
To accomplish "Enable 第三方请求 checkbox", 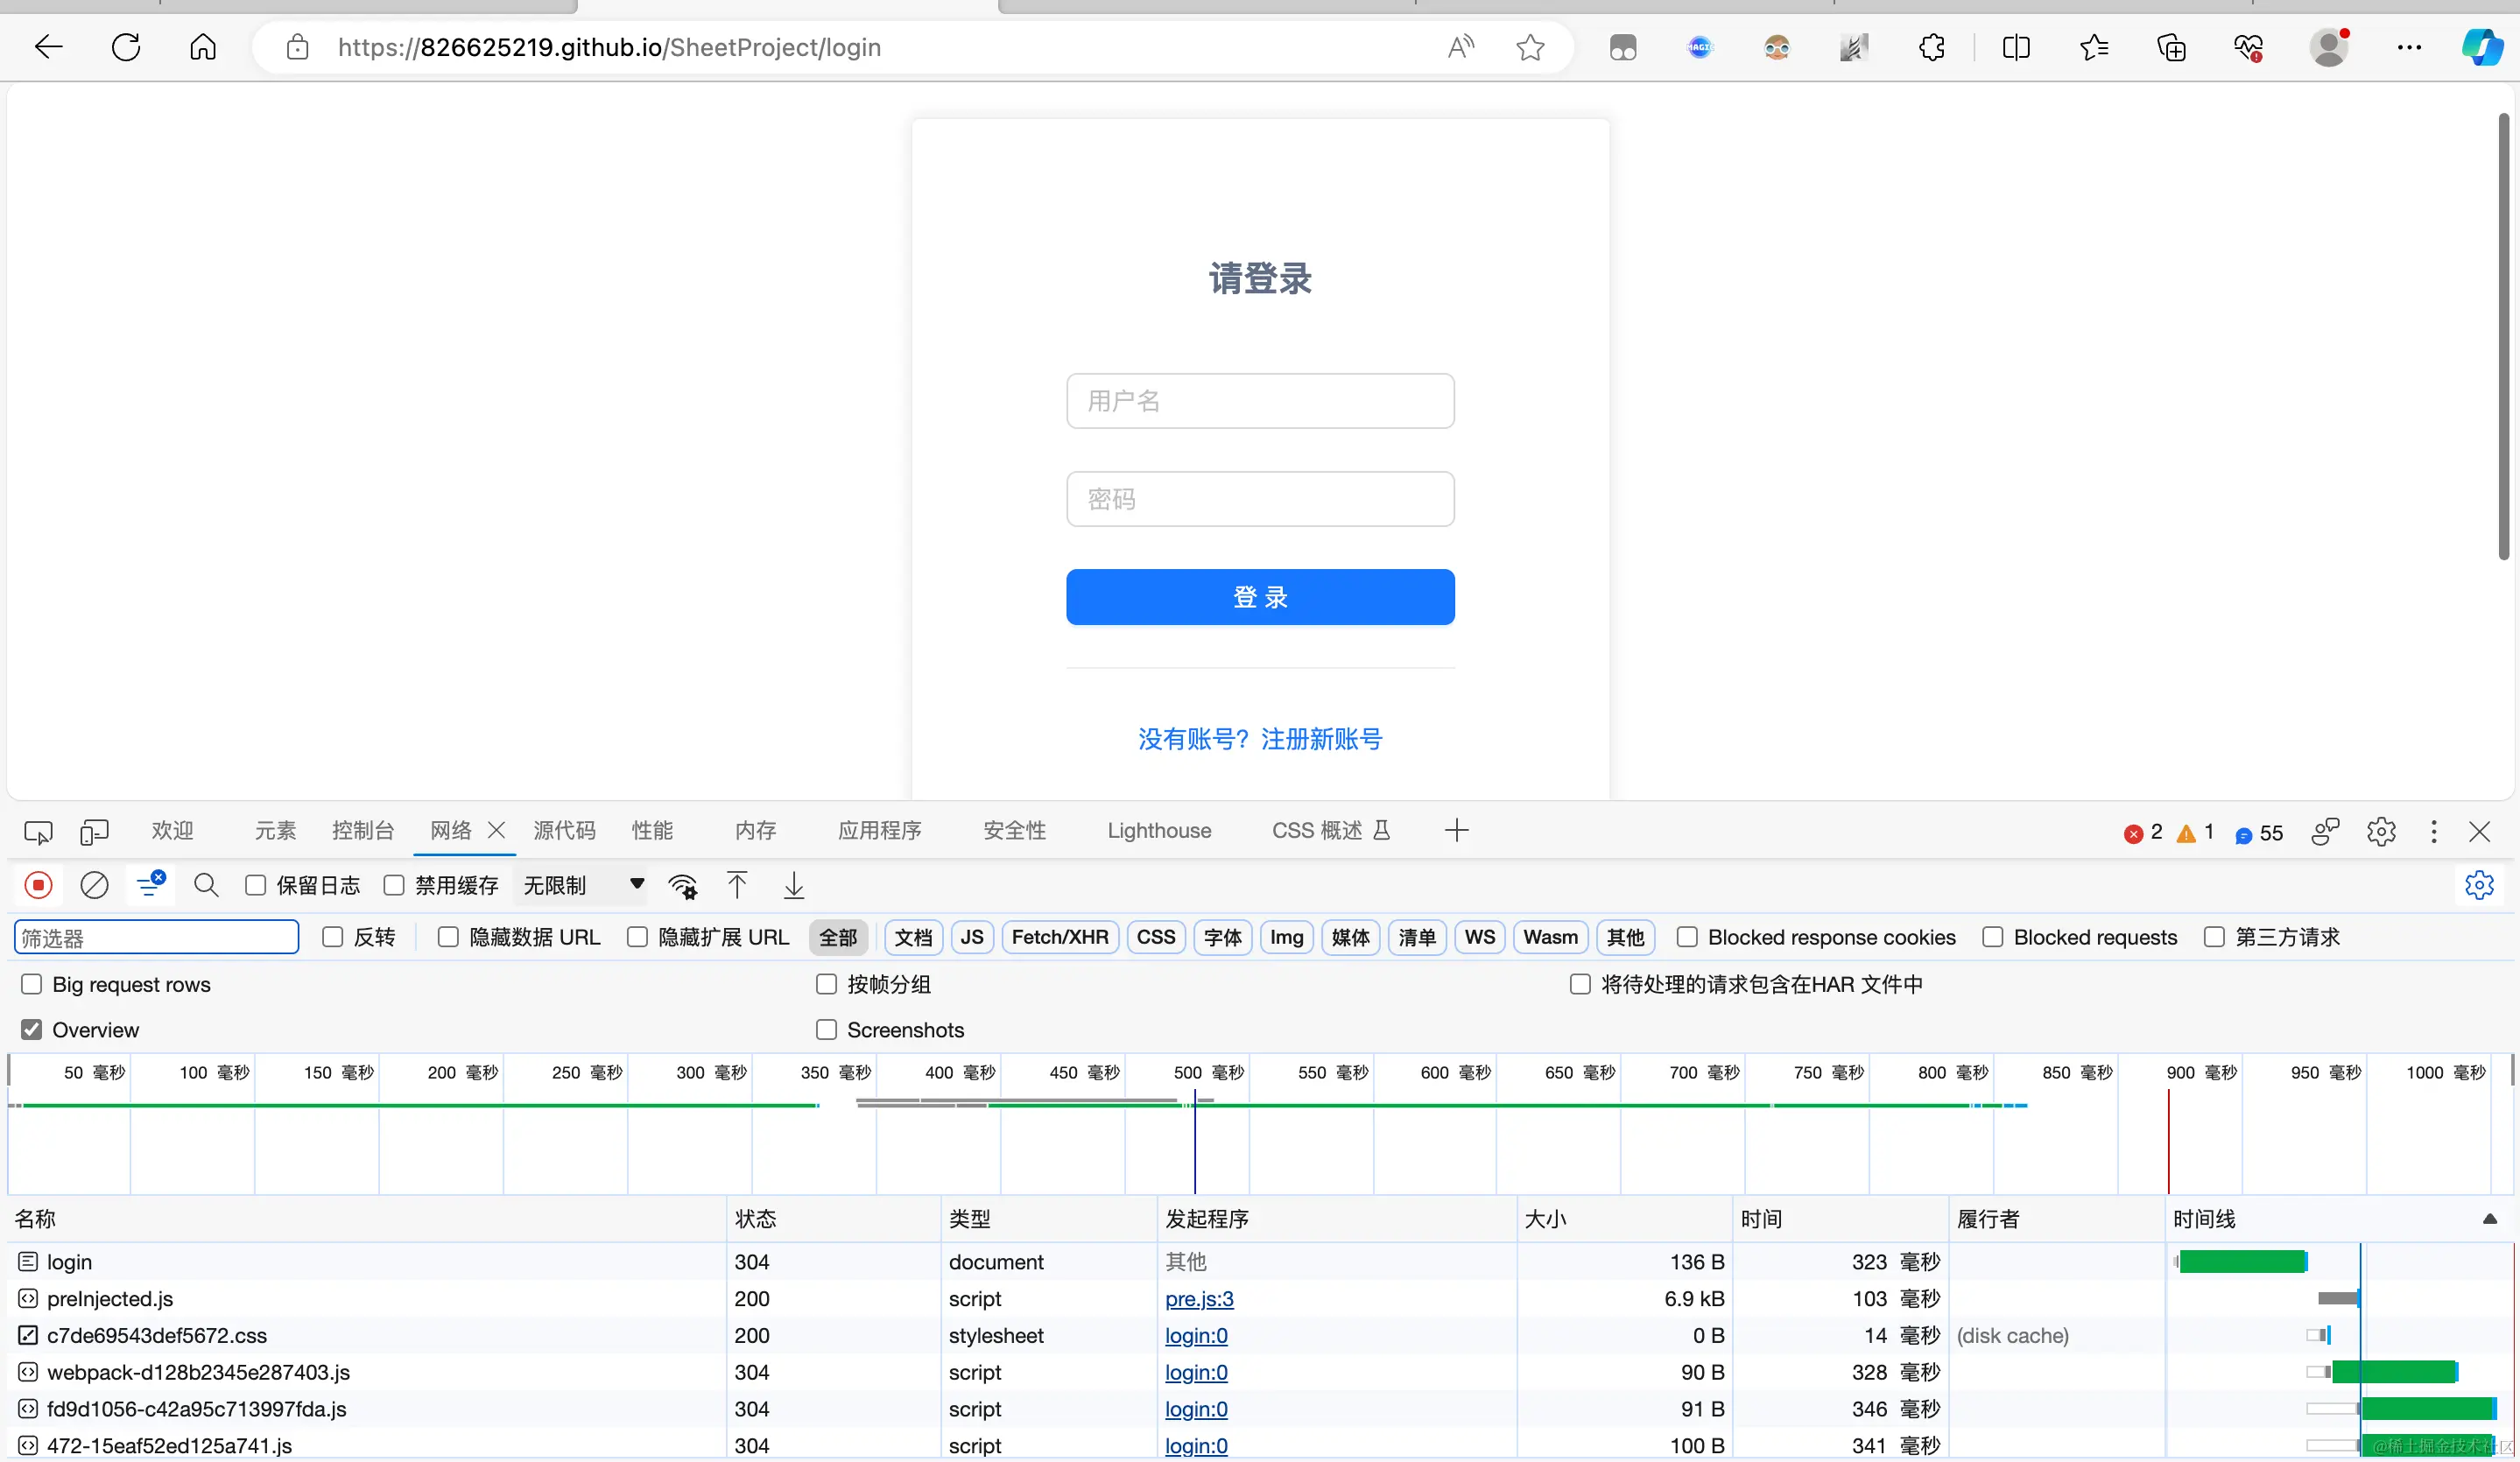I will coord(2215,937).
